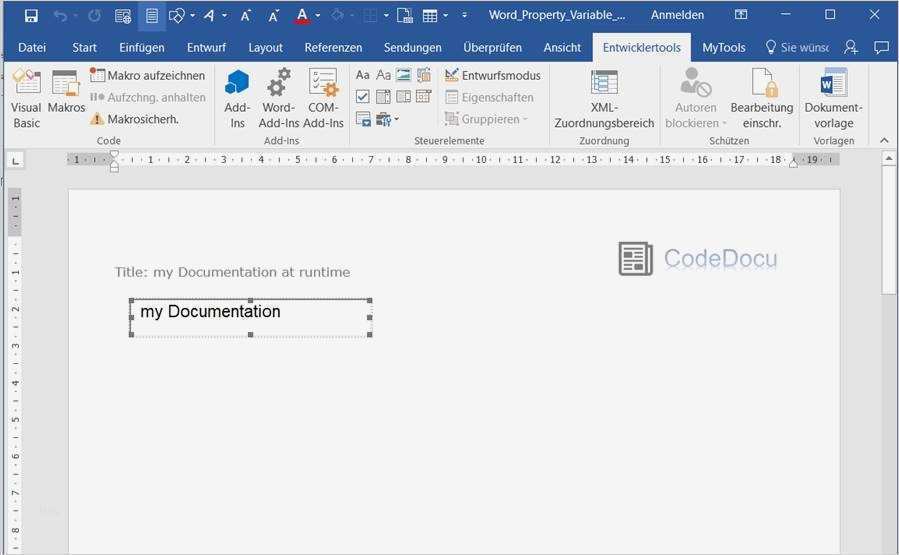This screenshot has width=899, height=555.
Task: Open the shapes dropdown arrow
Action: pos(192,15)
